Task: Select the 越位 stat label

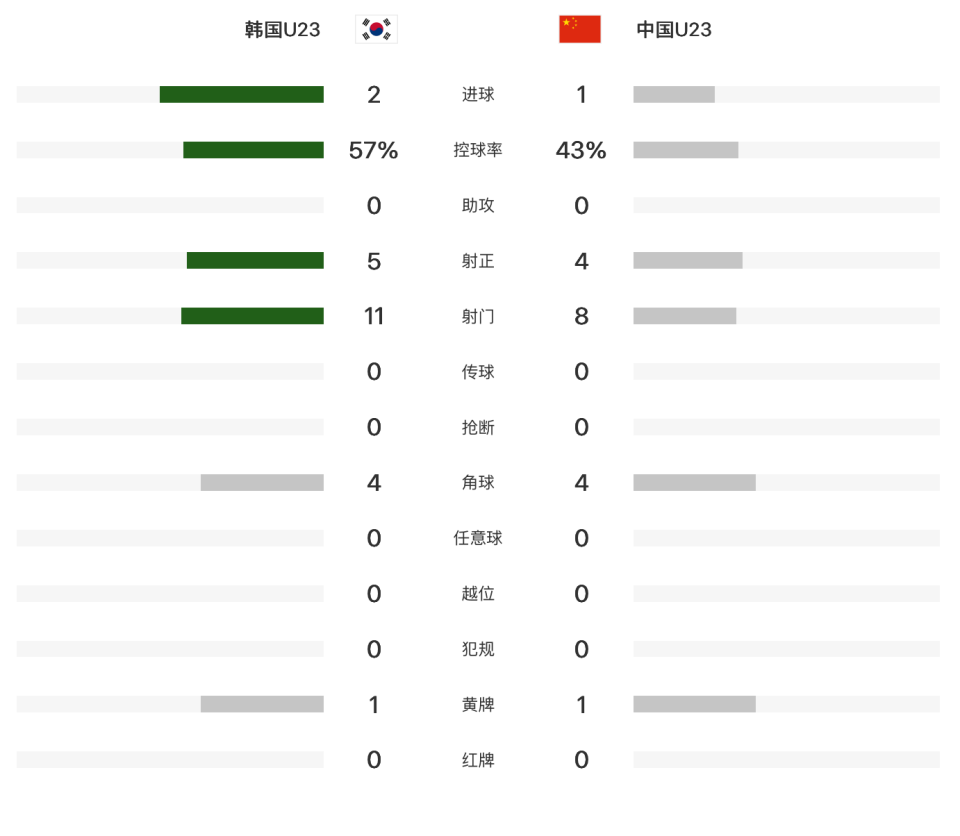Action: coord(478,593)
